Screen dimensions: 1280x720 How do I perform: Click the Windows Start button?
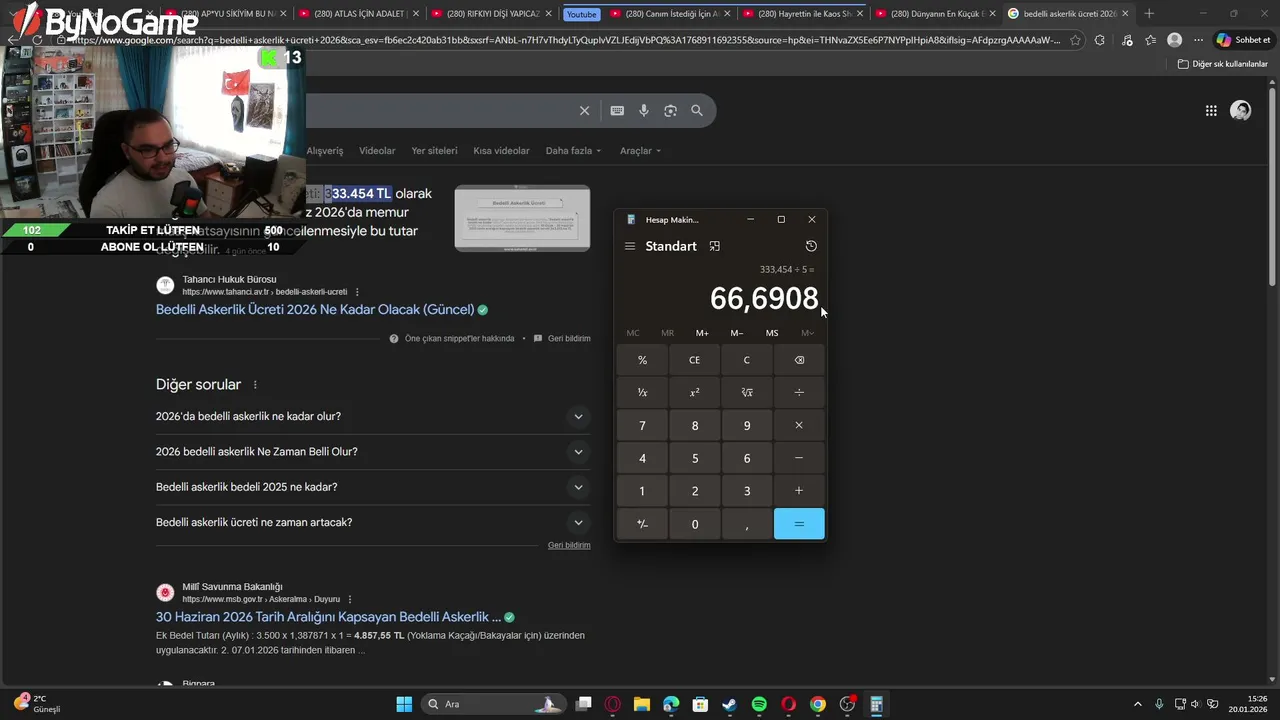point(404,704)
